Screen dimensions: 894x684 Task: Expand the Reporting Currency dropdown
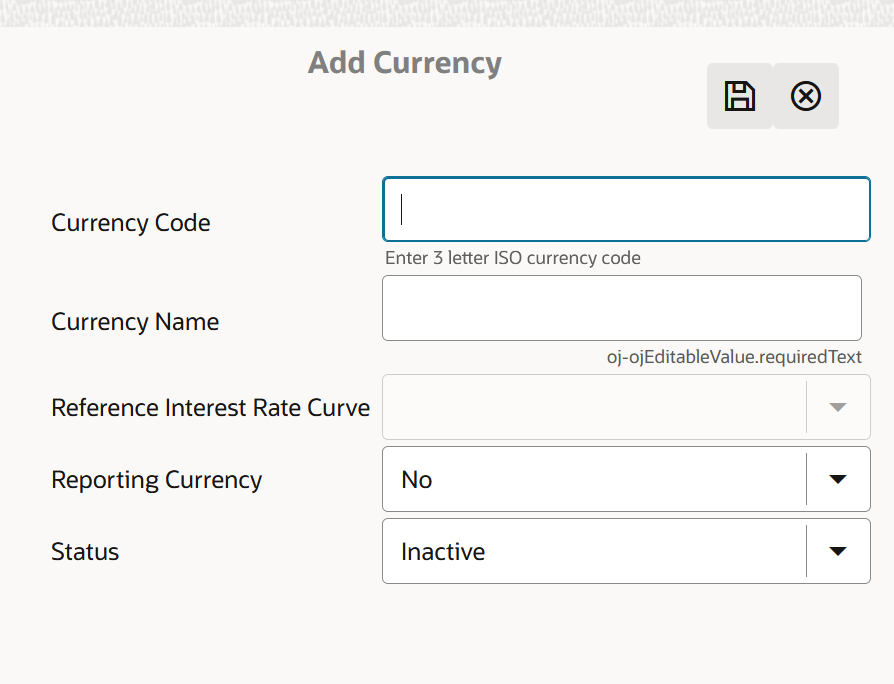840,479
